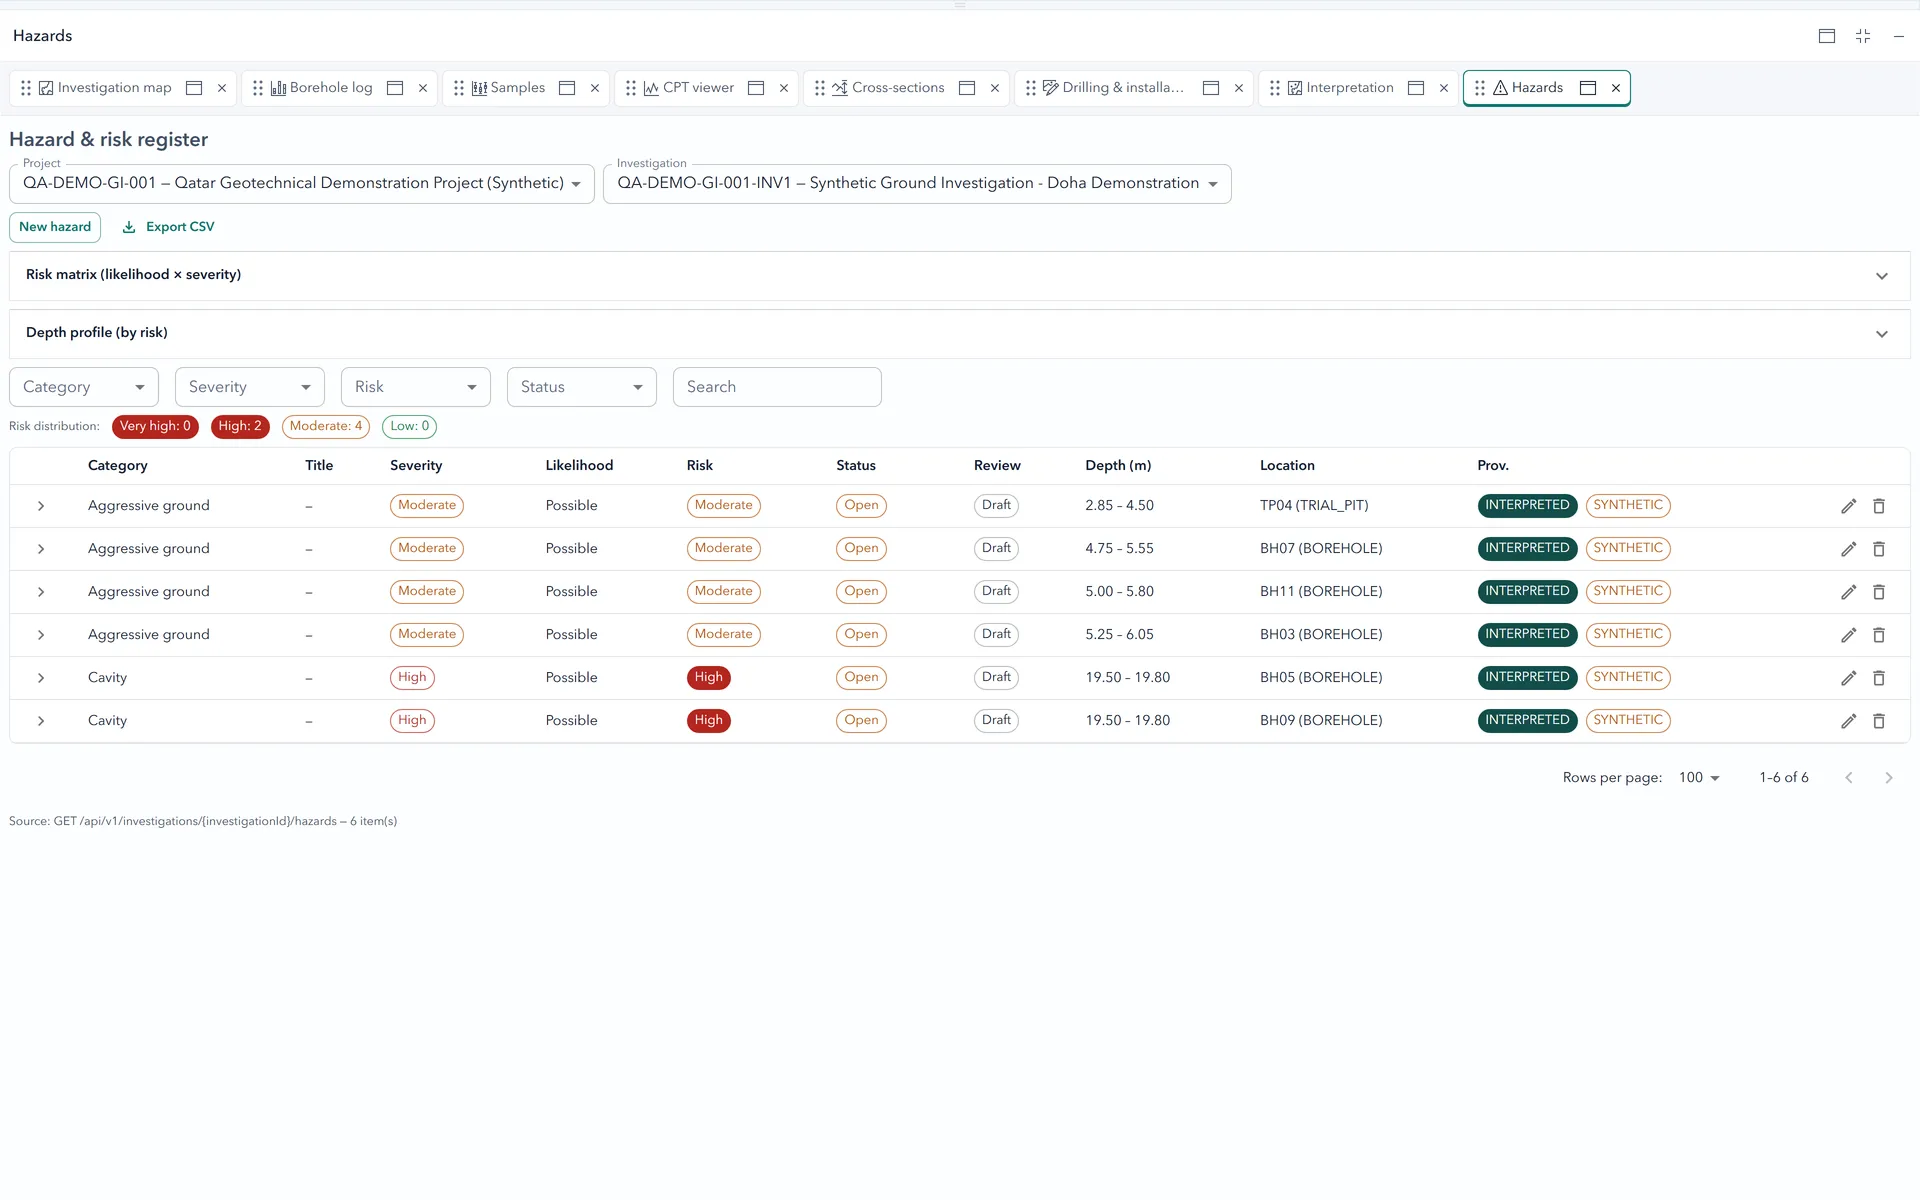The height and width of the screenshot is (1200, 1920).
Task: Close the Samples tab
Action: tap(595, 88)
